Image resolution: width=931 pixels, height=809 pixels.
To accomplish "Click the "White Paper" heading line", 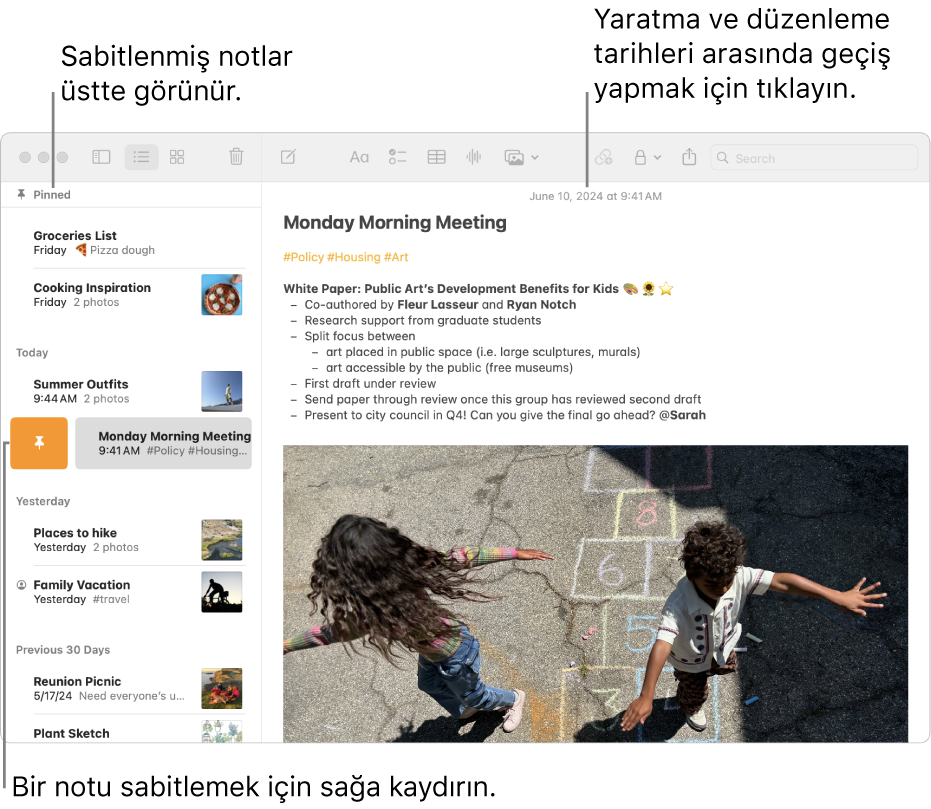I will pyautogui.click(x=479, y=288).
